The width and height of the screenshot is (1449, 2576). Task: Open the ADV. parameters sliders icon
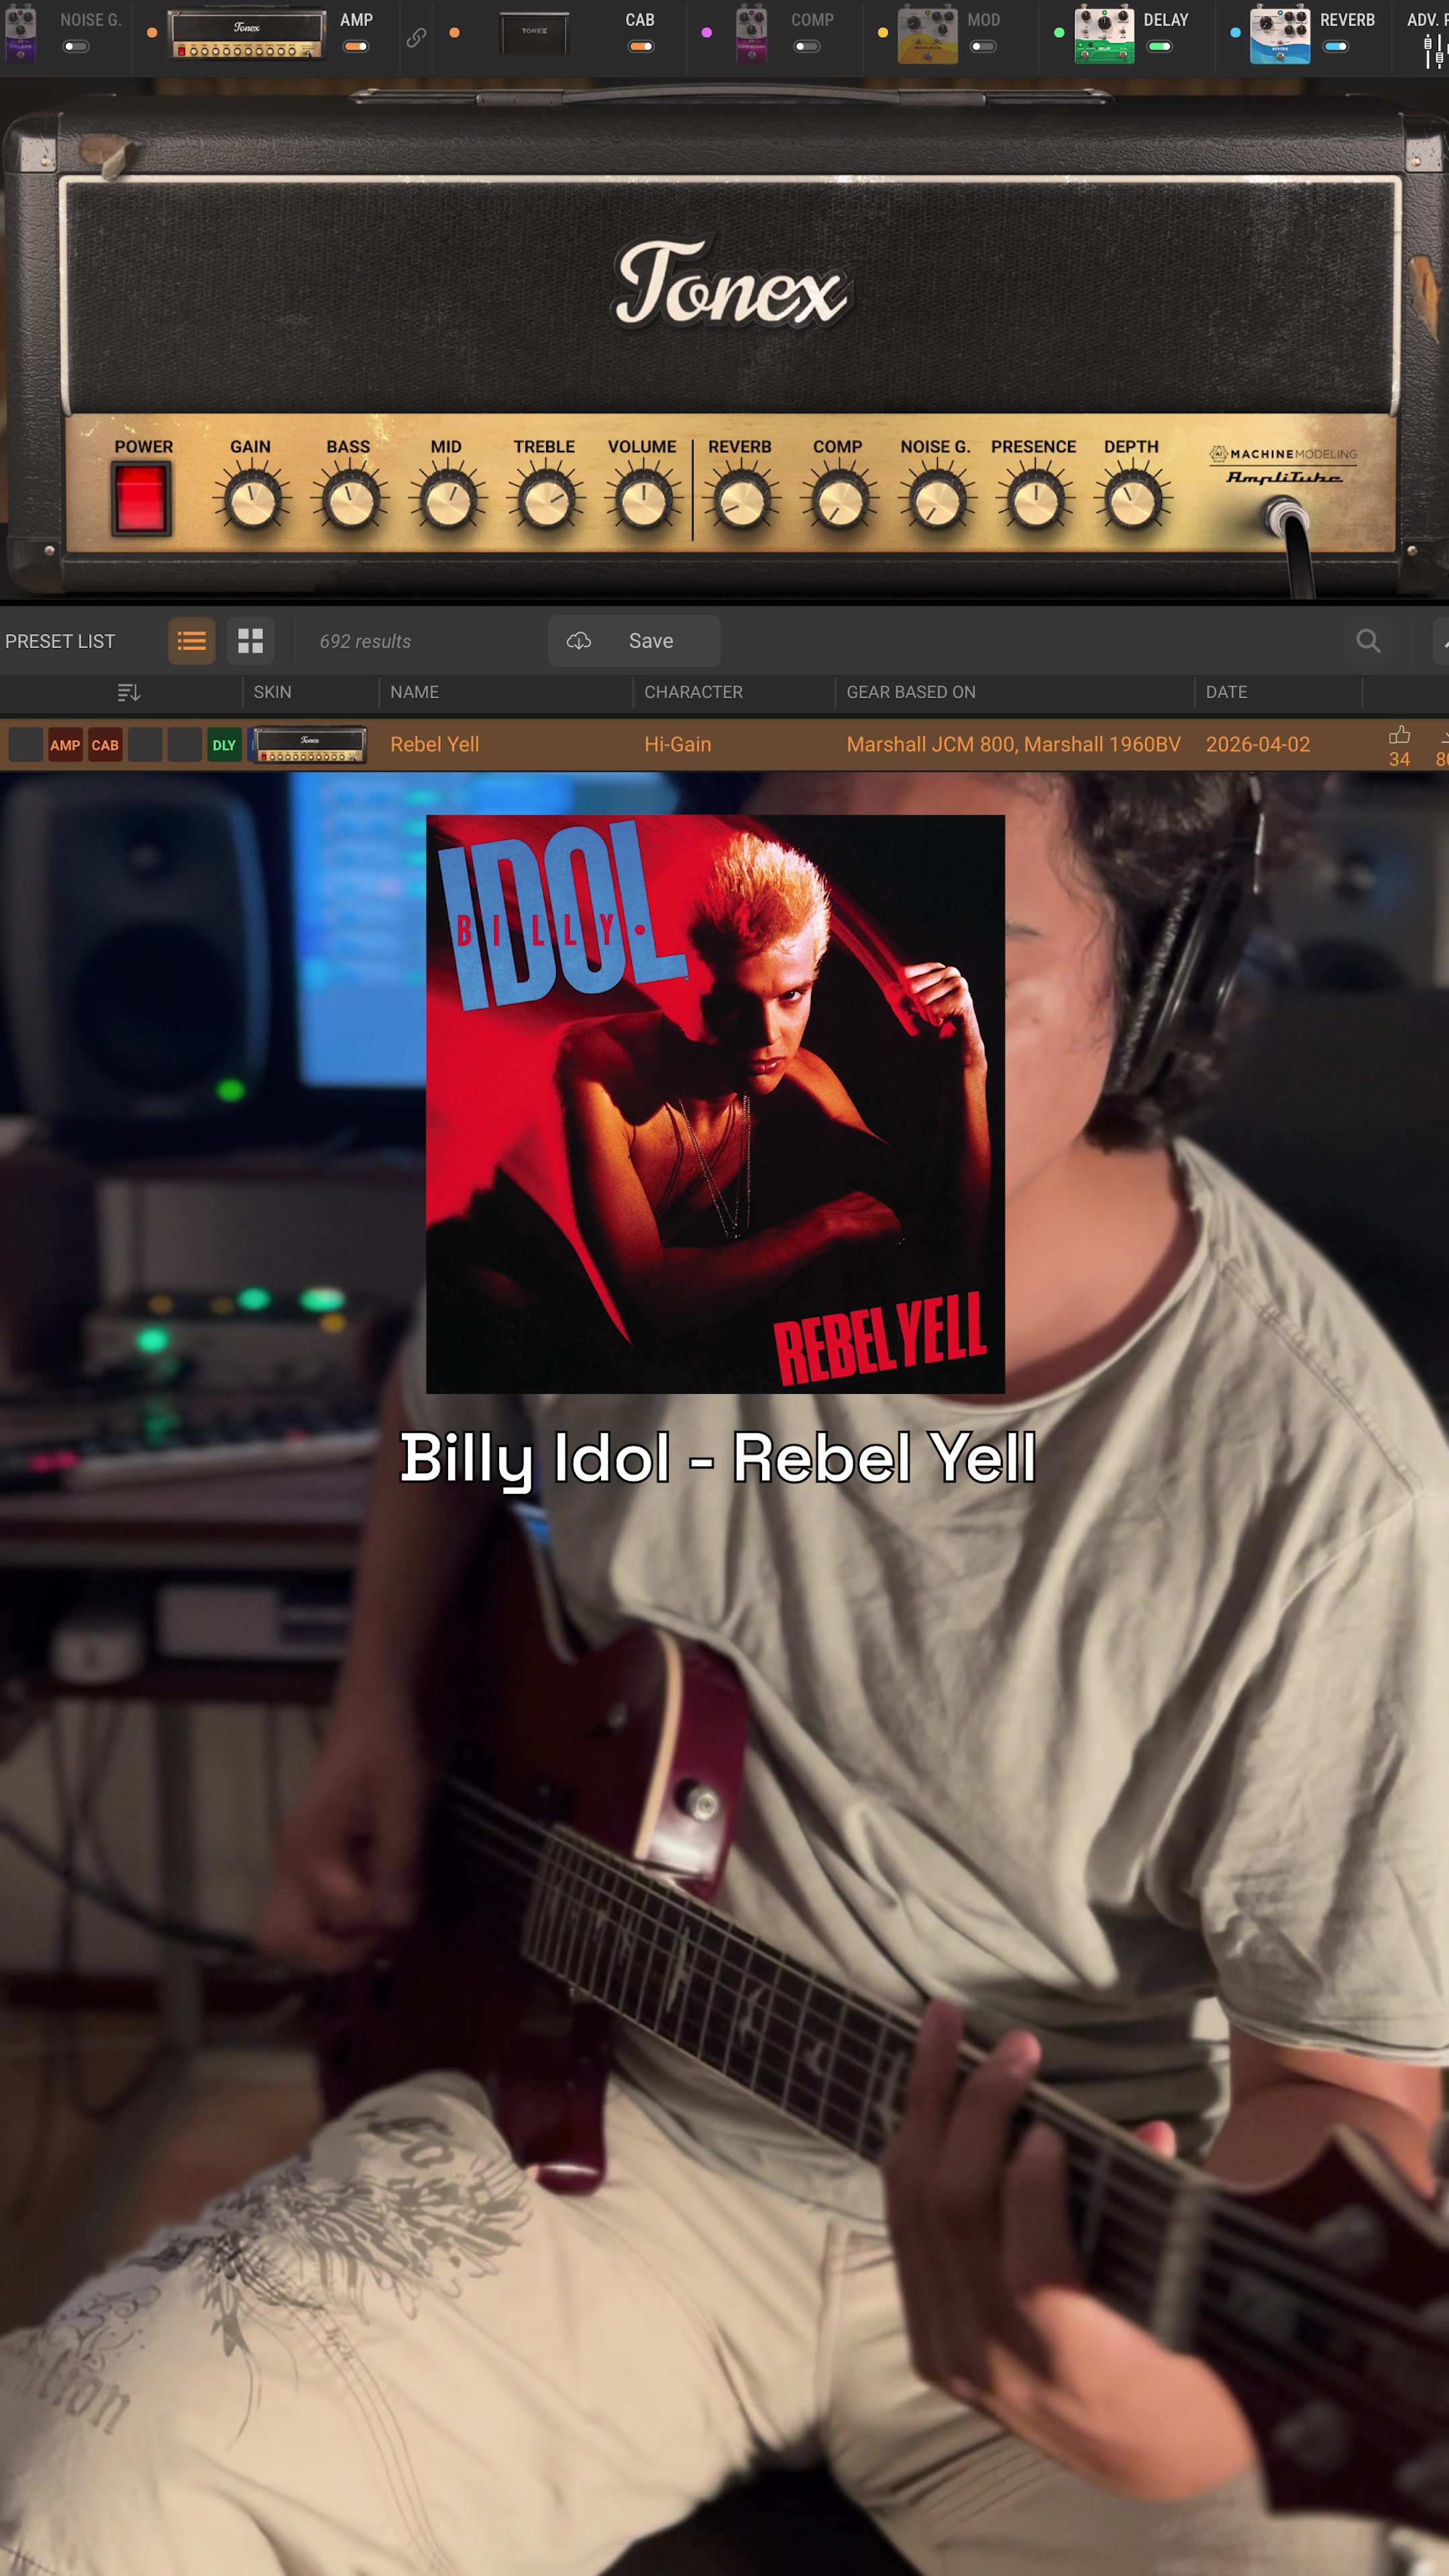click(1434, 50)
